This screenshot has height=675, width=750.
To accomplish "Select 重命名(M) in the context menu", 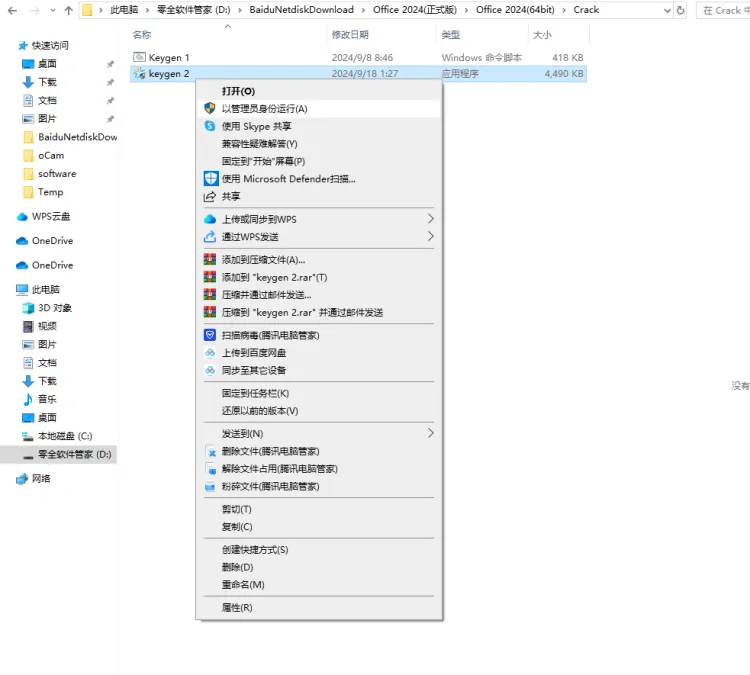I will [243, 584].
